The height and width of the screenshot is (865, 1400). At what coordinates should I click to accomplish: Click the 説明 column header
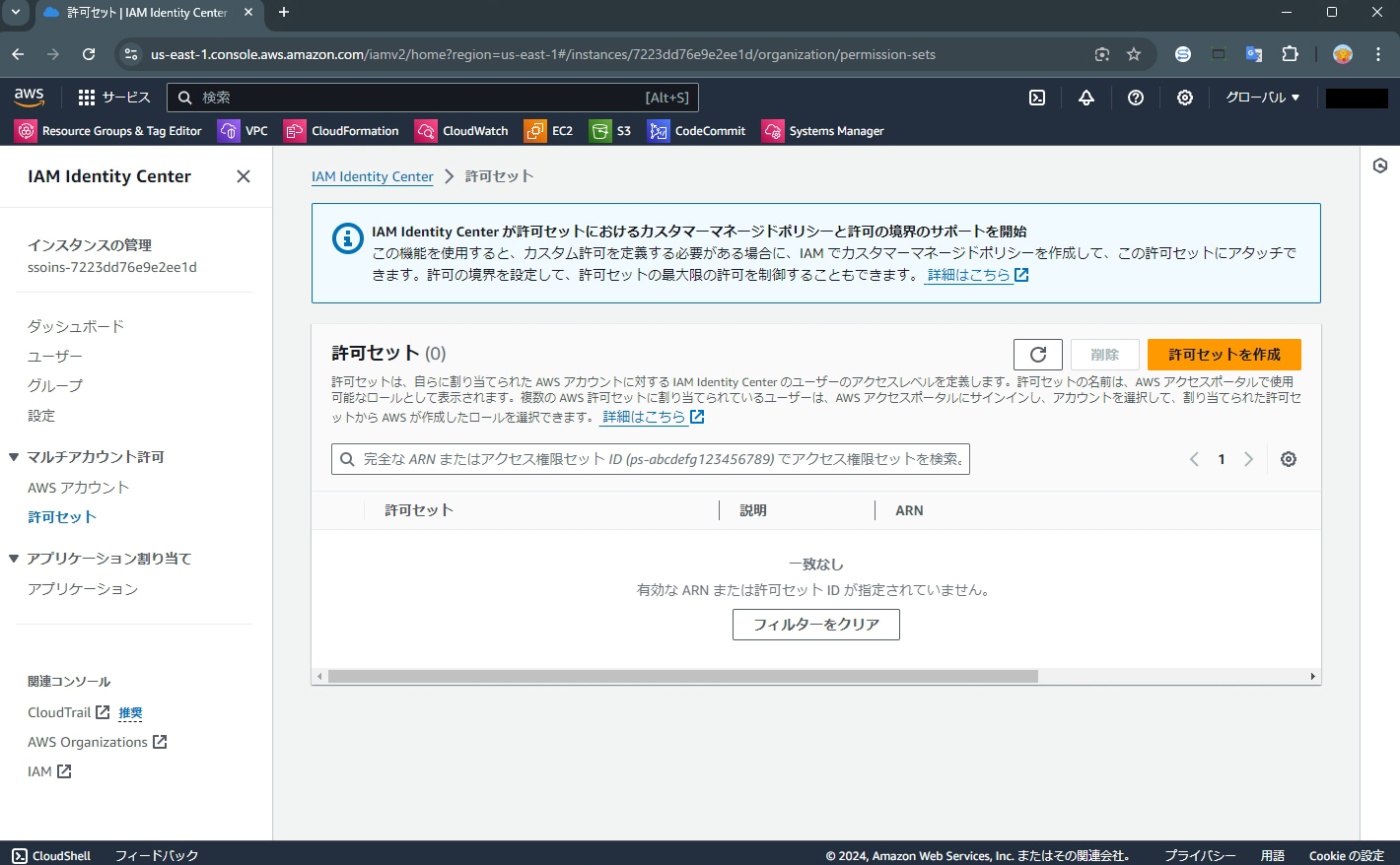(x=753, y=510)
